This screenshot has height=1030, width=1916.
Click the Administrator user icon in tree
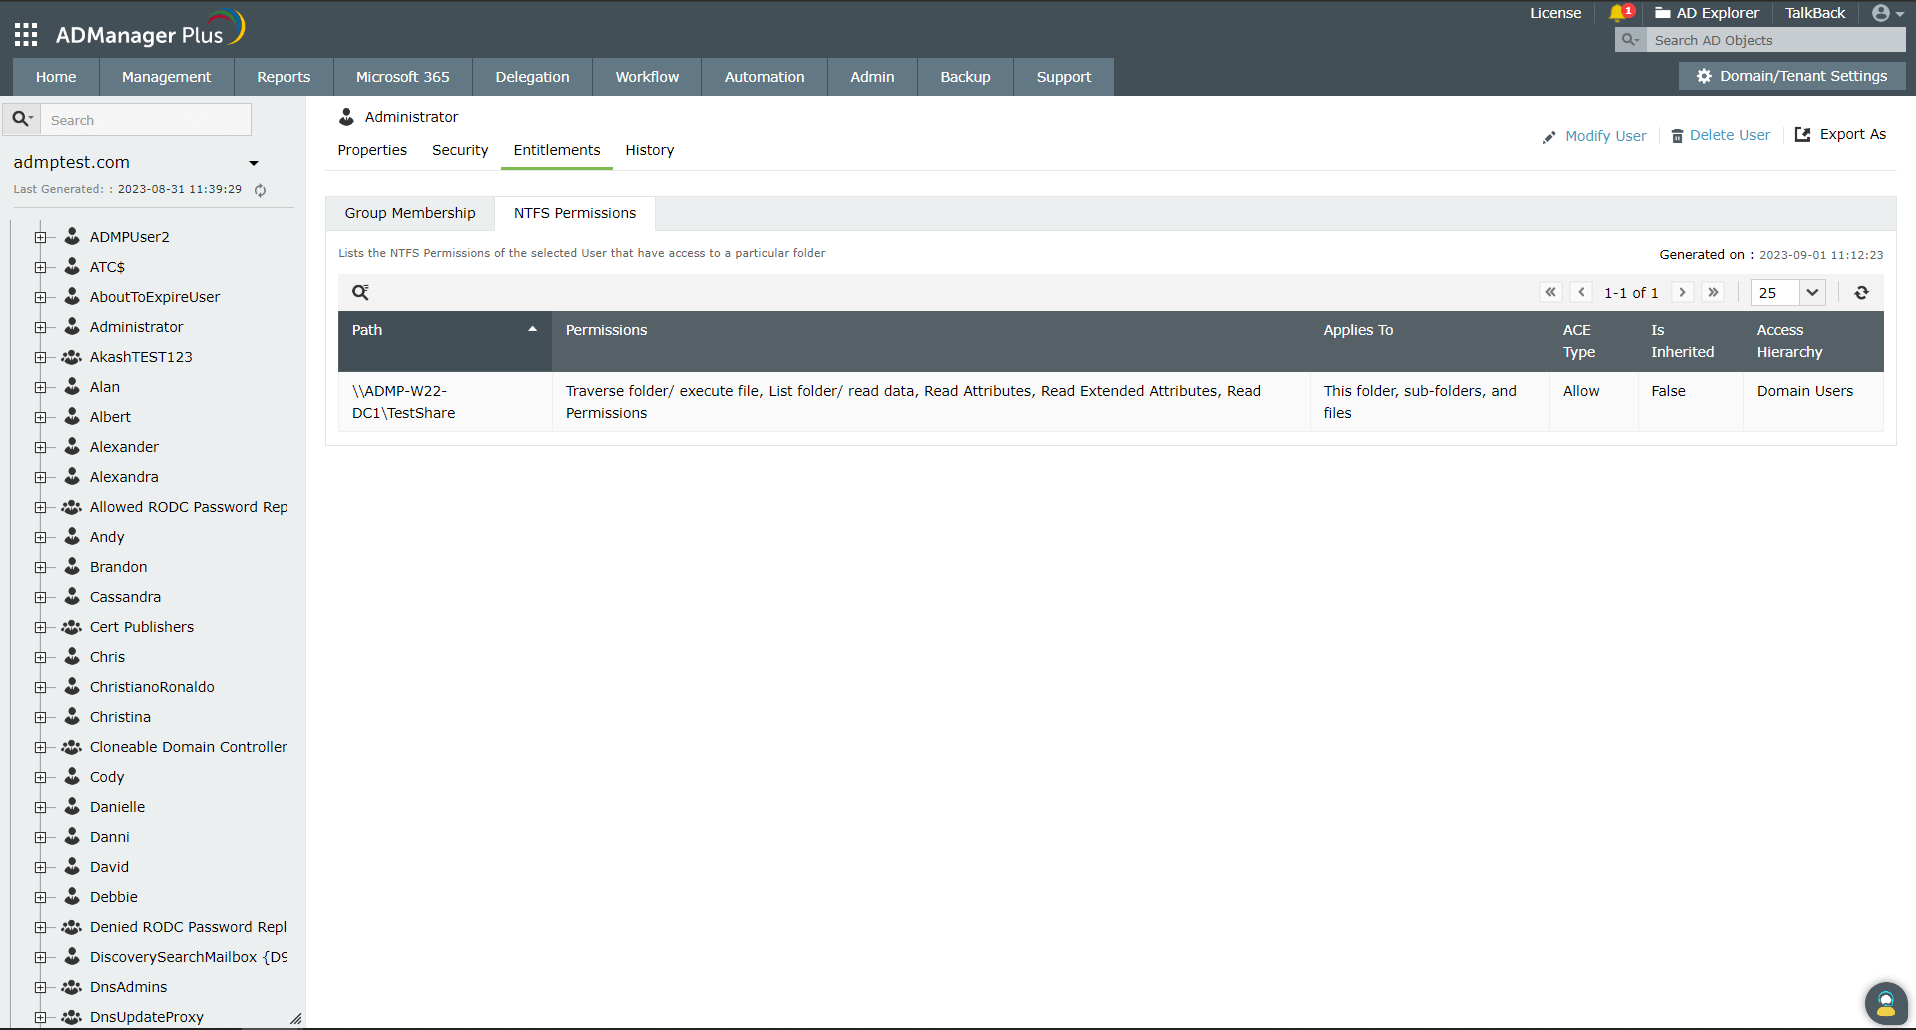pos(72,326)
